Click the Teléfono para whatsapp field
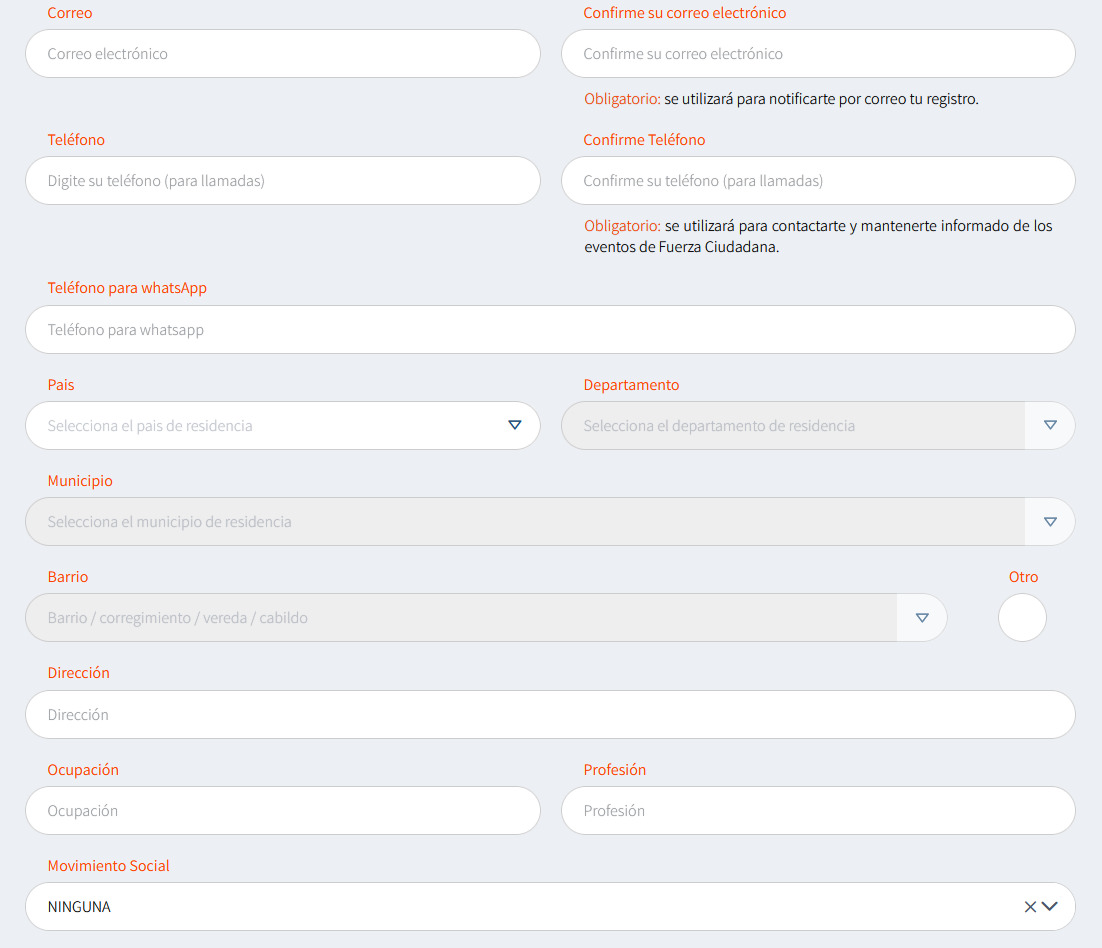This screenshot has width=1102, height=948. 550,330
